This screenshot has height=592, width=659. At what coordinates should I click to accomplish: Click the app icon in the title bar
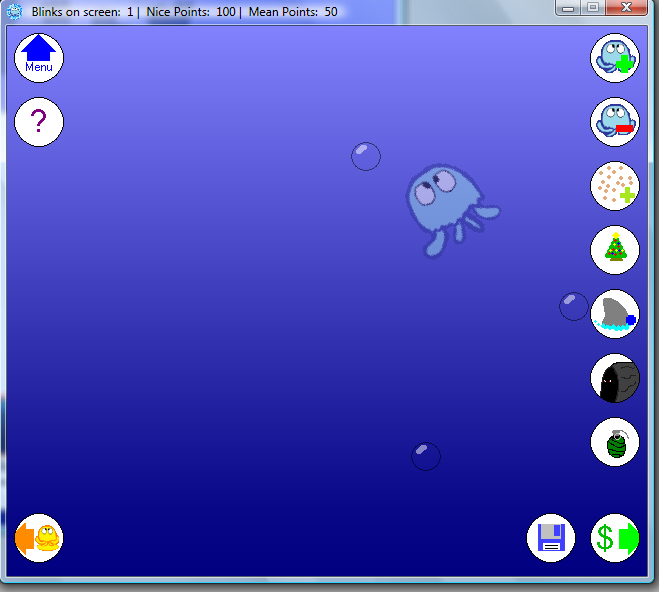coord(14,12)
